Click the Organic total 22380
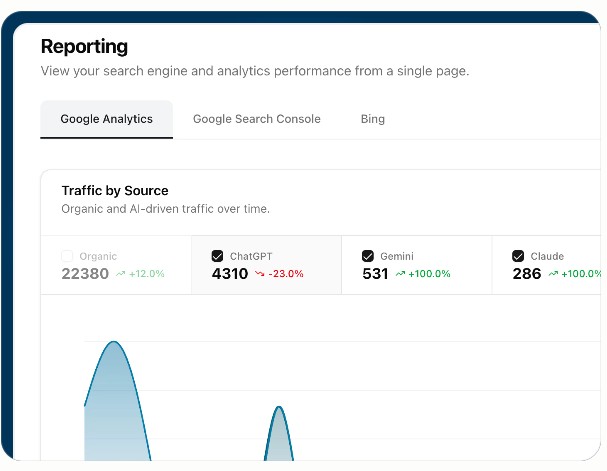Screen dimensions: 607x471 85,274
